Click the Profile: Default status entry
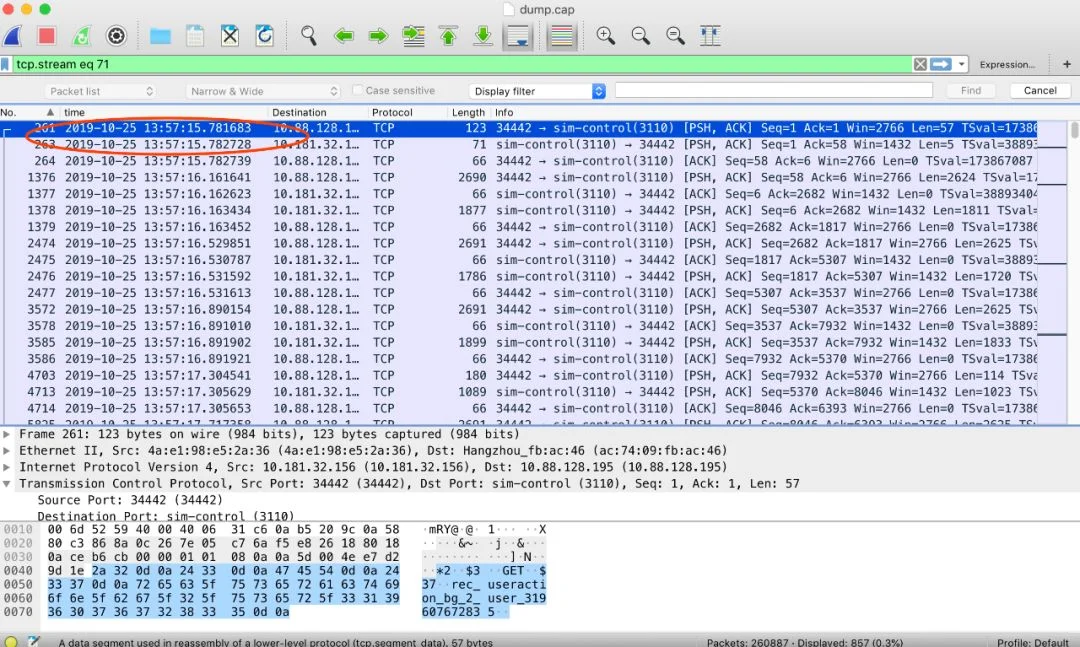The image size is (1080, 647). pos(1032,642)
